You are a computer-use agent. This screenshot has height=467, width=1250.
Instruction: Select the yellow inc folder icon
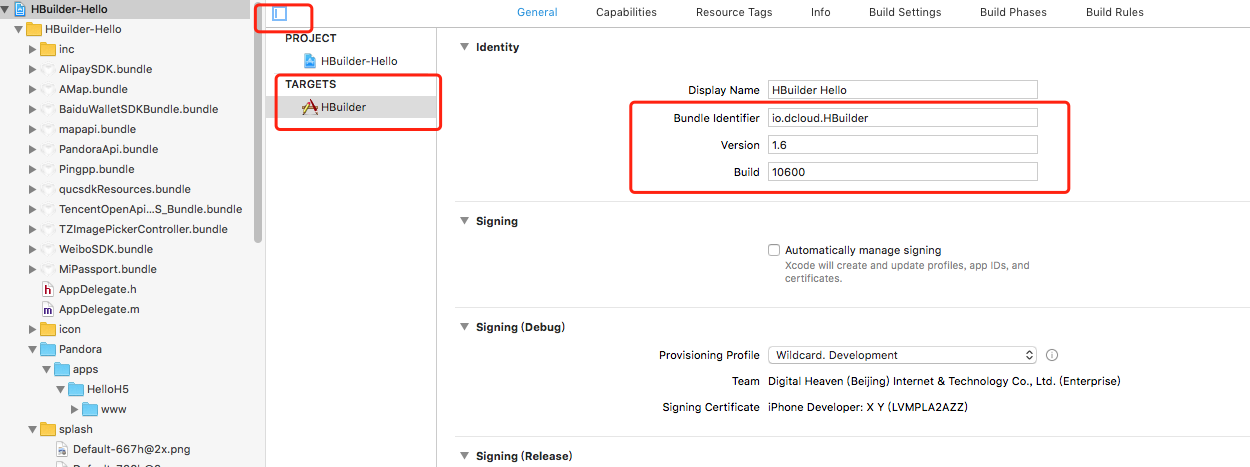48,49
